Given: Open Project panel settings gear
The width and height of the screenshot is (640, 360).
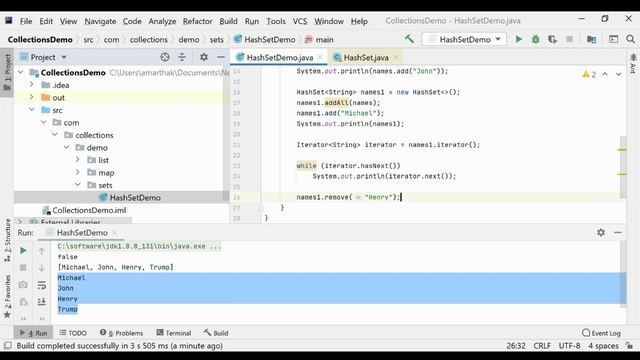Looking at the screenshot, I should click(204, 57).
